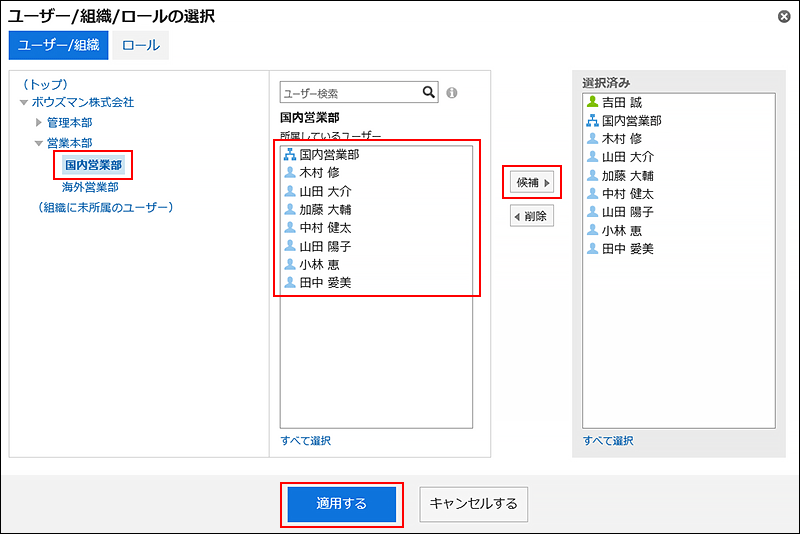Select 吉田 誠 name in selected list
The width and height of the screenshot is (800, 534).
(622, 102)
